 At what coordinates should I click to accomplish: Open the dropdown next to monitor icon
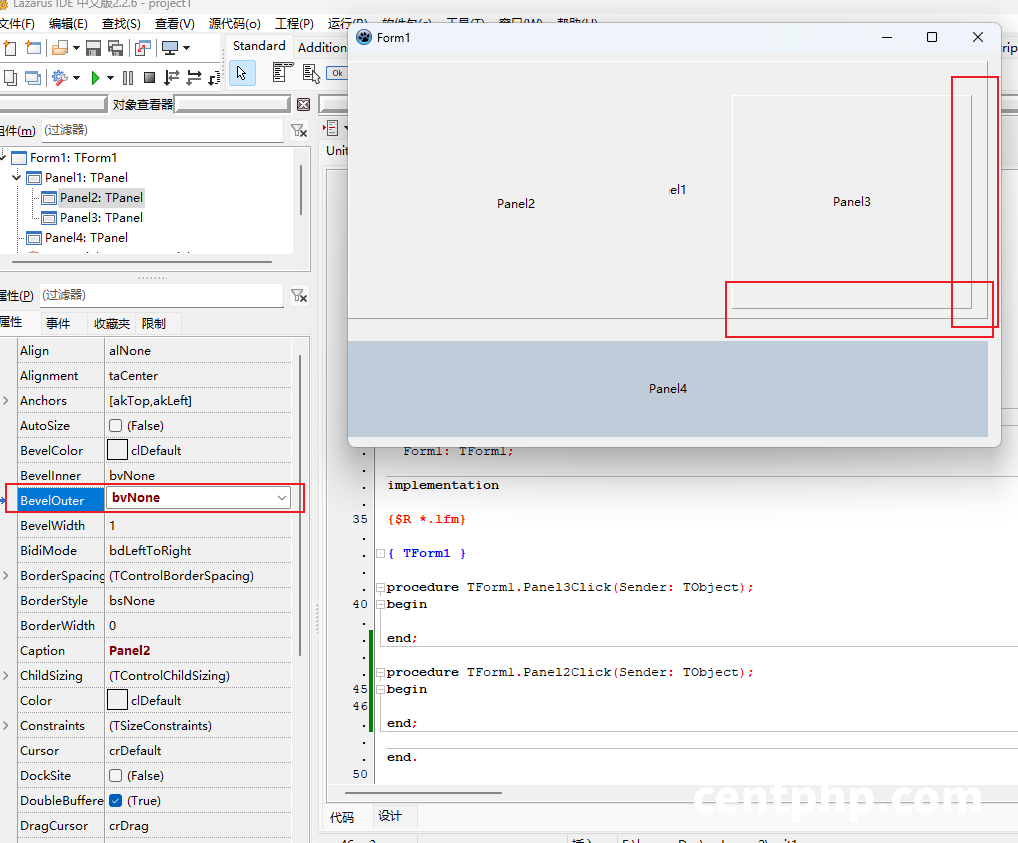(186, 47)
